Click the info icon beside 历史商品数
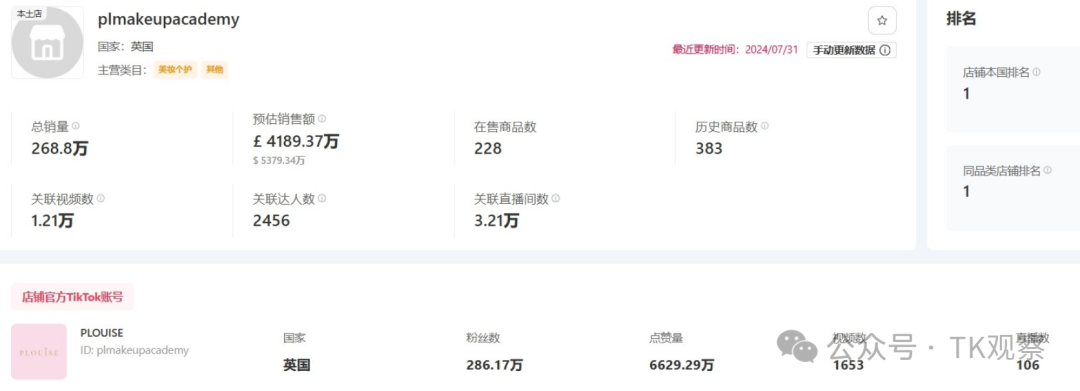 point(765,126)
